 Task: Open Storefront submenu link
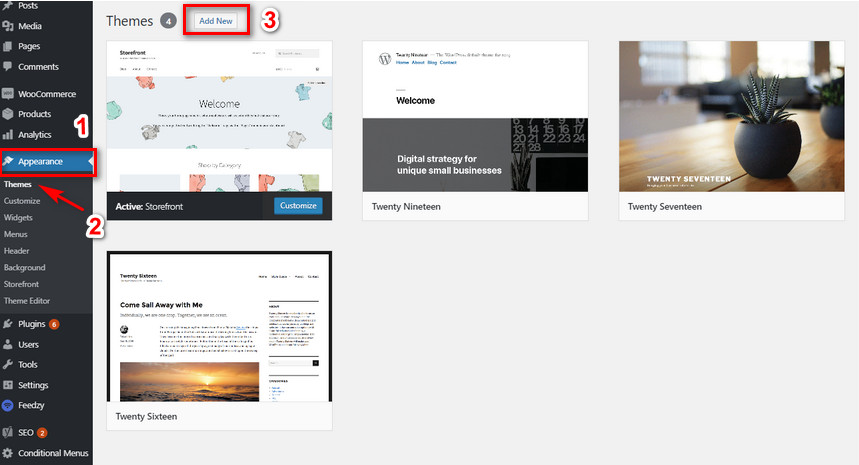point(21,284)
